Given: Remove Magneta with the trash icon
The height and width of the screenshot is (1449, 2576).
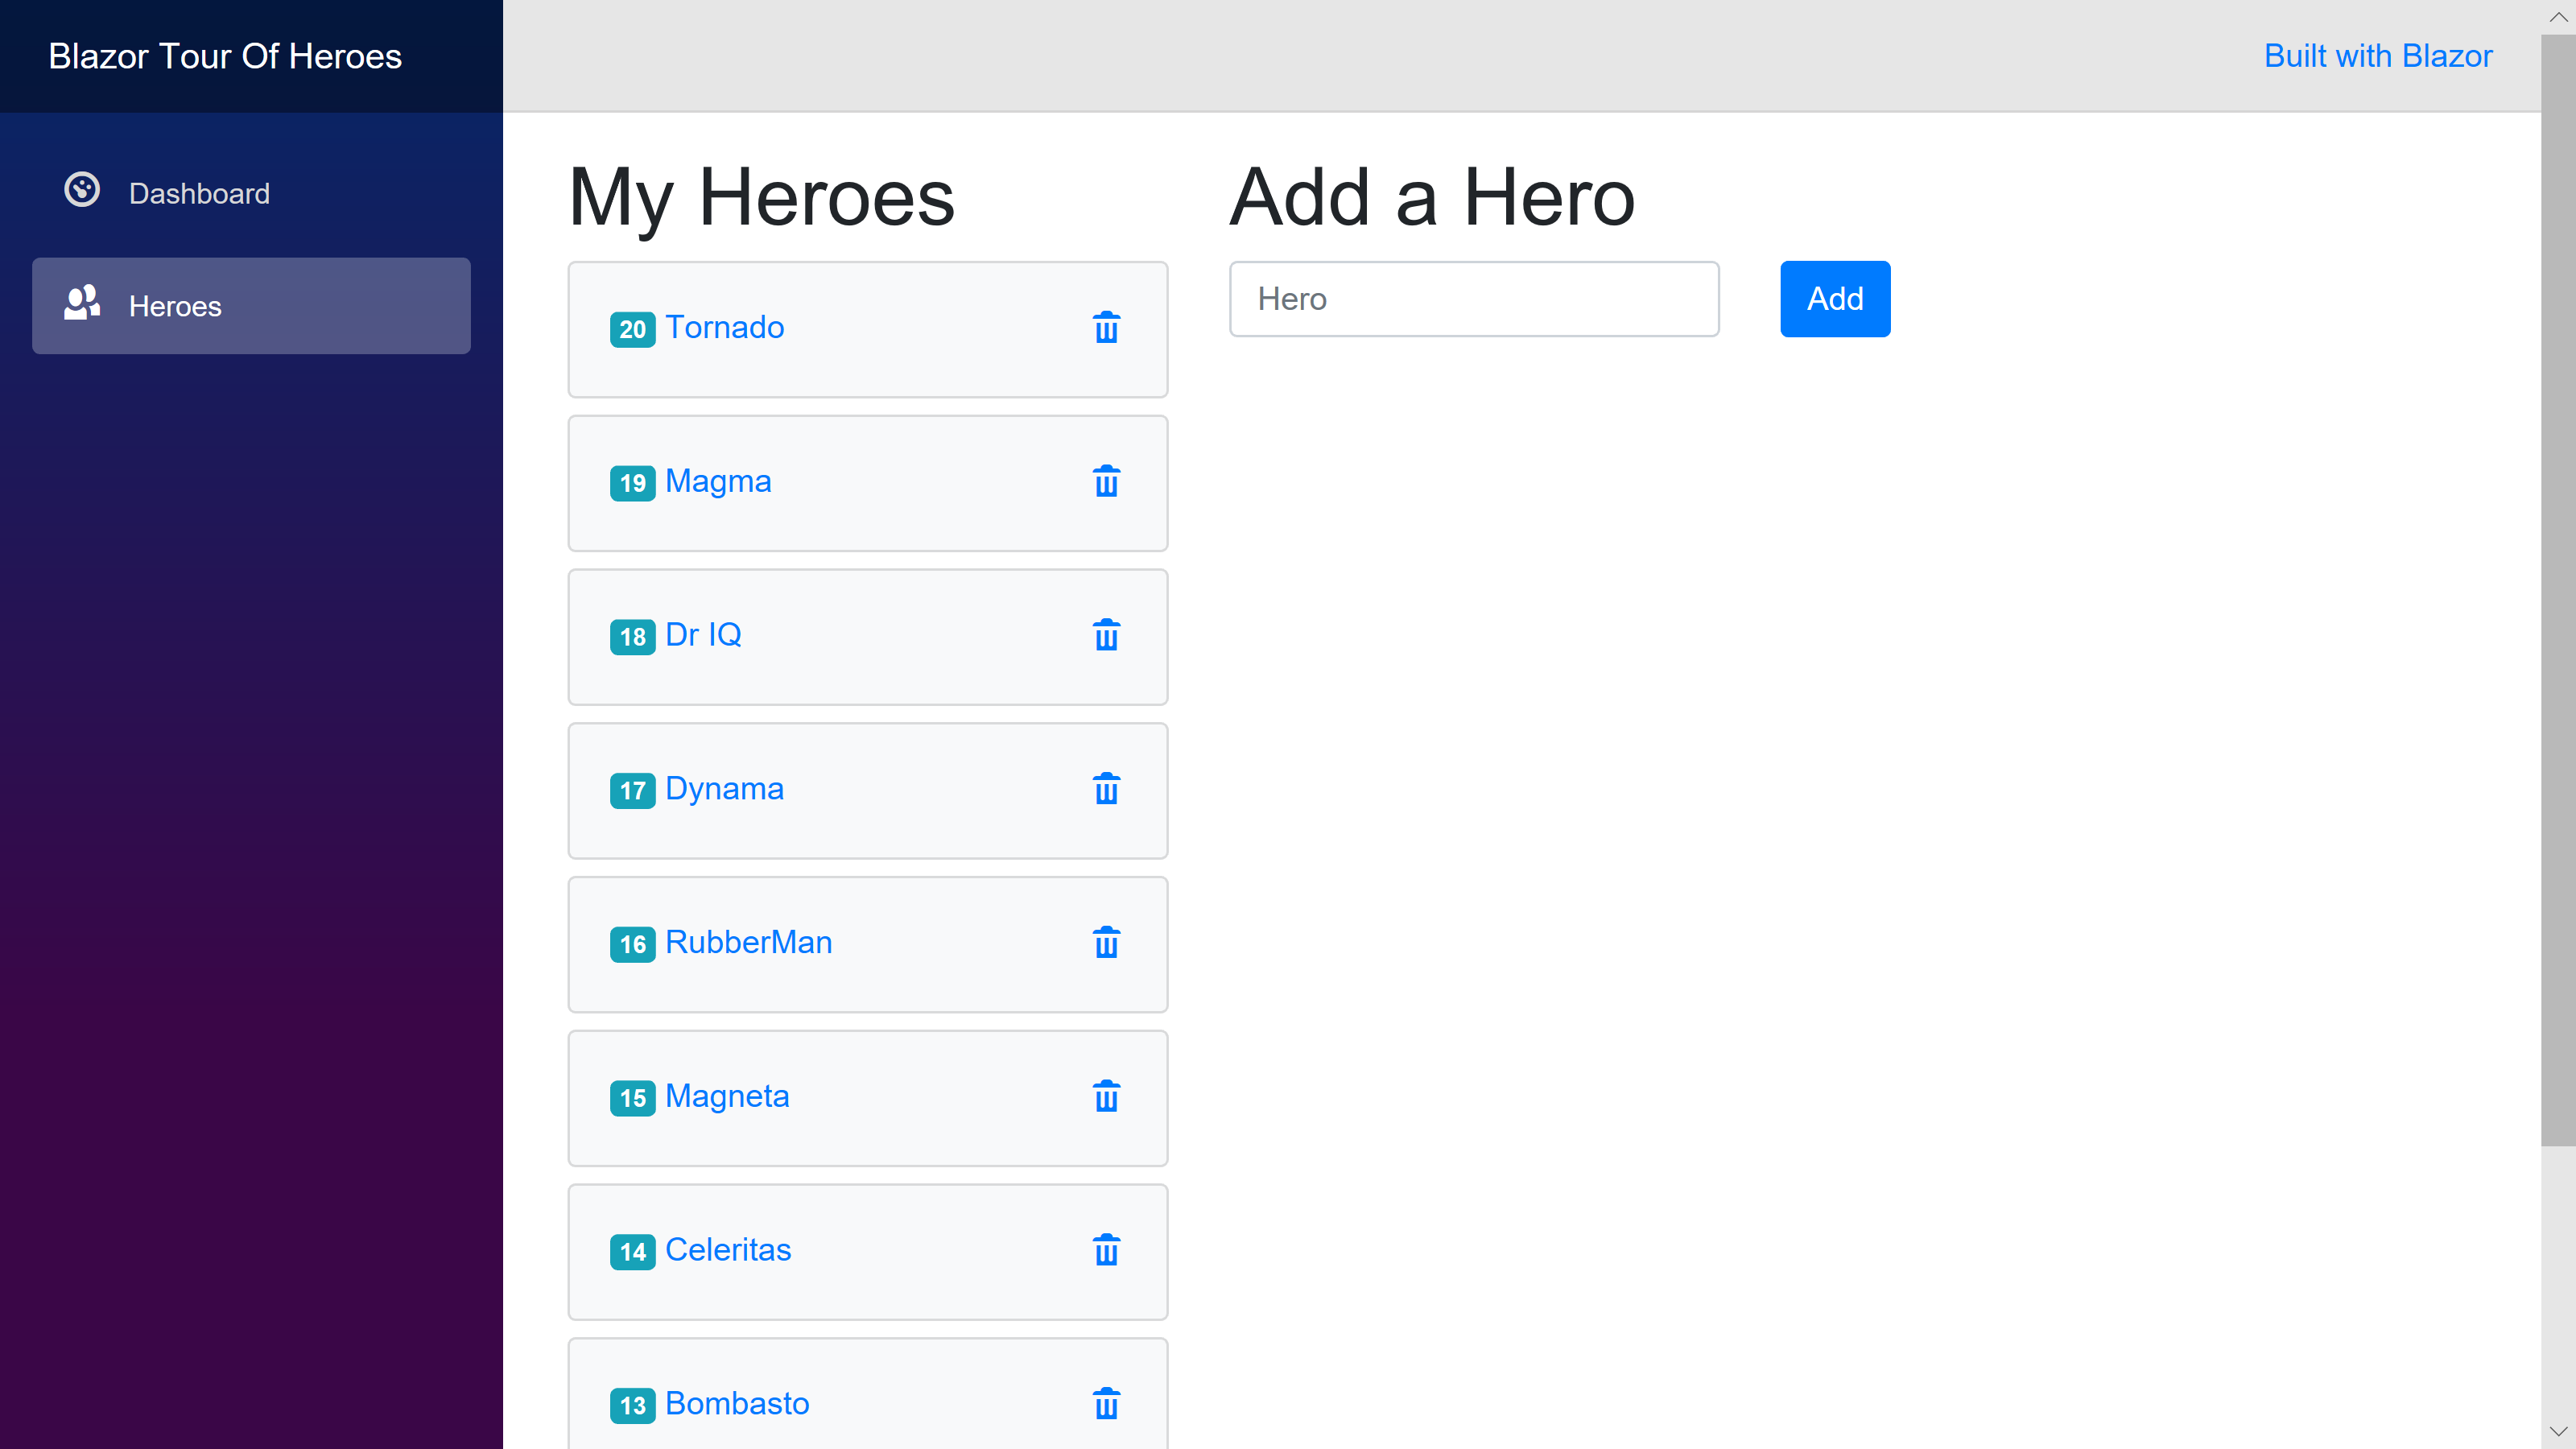Looking at the screenshot, I should pyautogui.click(x=1106, y=1097).
